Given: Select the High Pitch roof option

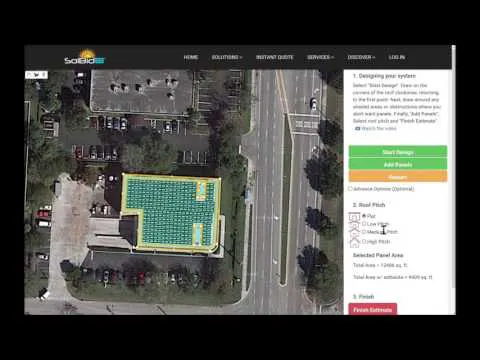Looking at the screenshot, I should pos(364,241).
